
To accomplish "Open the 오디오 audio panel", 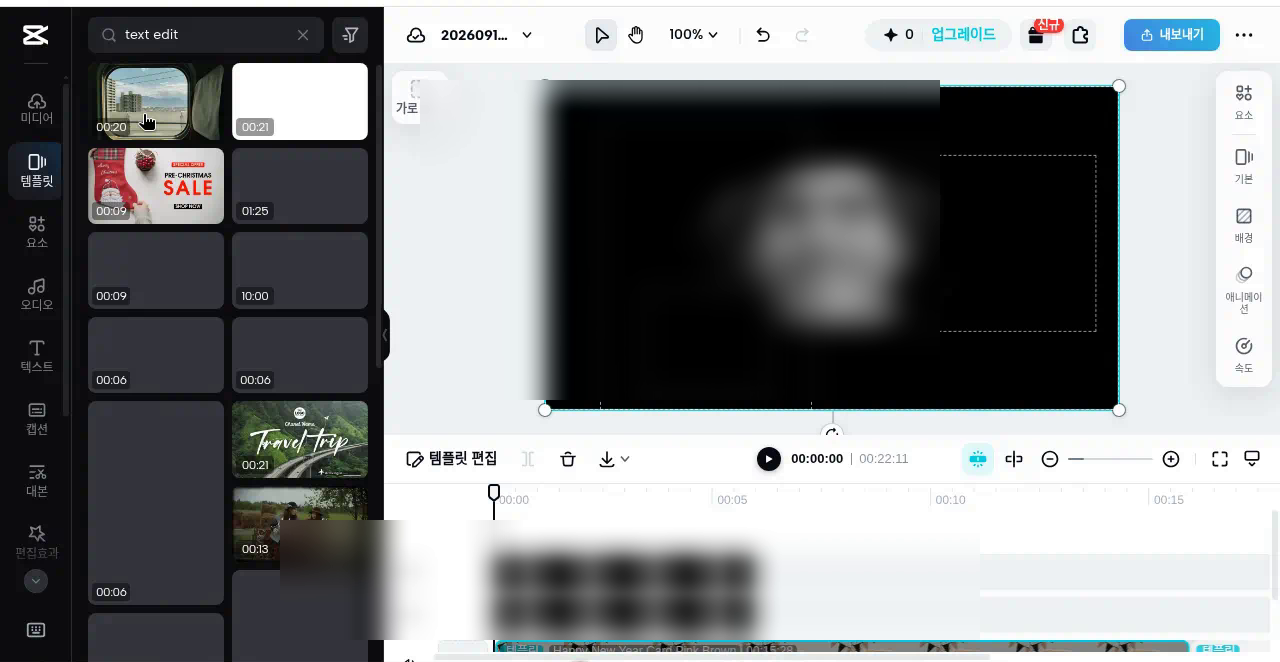I will 36,294.
